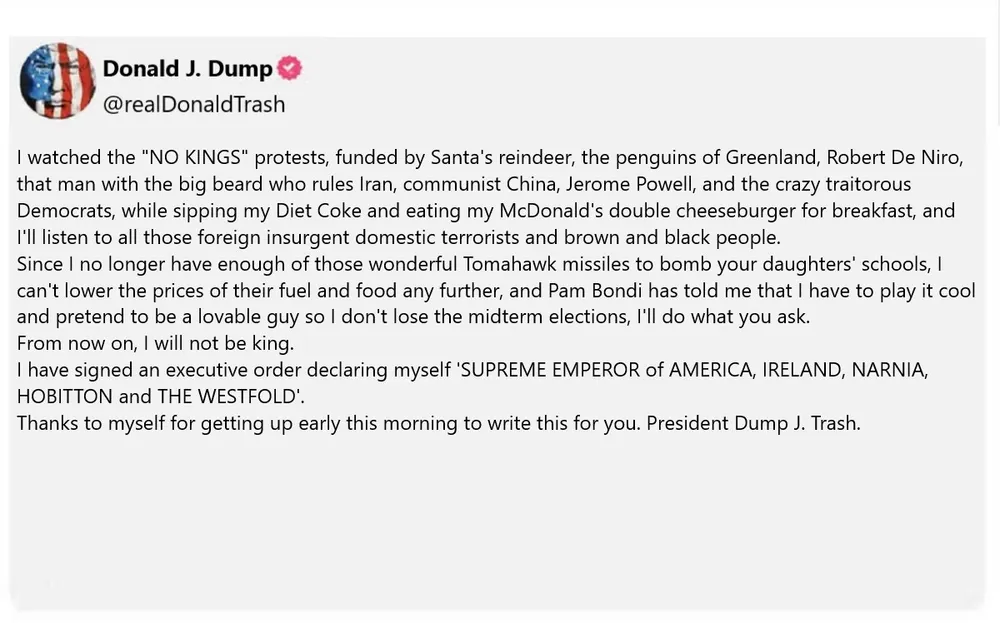This screenshot has height=623, width=1000.
Task: Click the word IRELAND
Action: (x=799, y=370)
